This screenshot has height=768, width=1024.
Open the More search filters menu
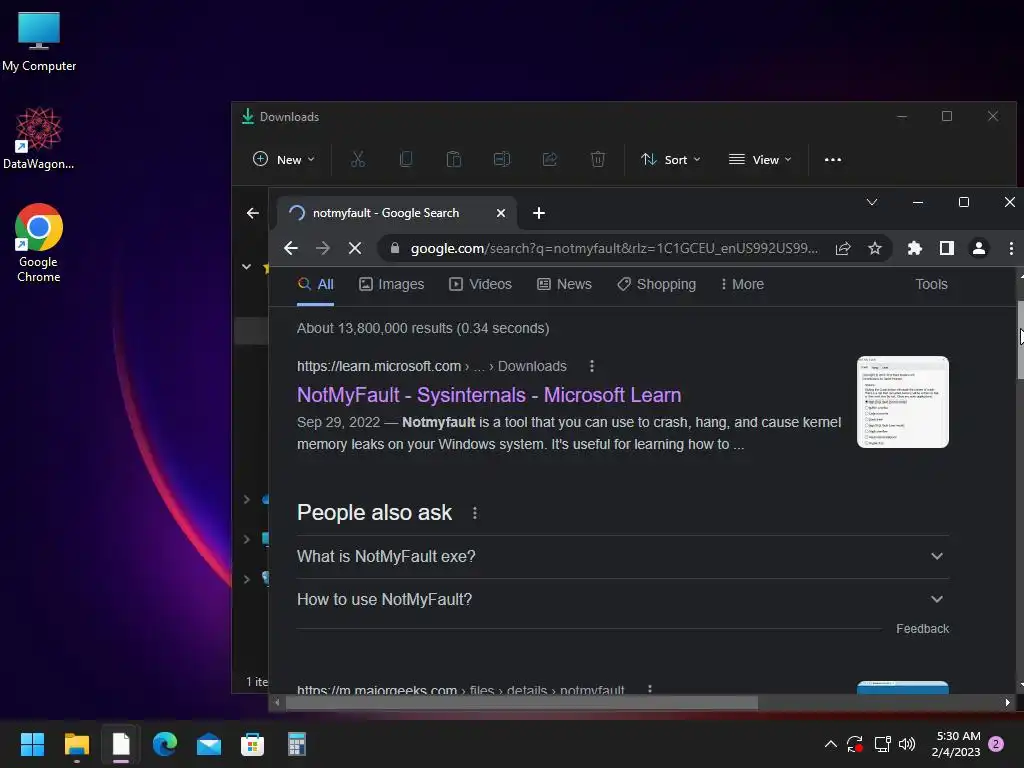point(742,284)
